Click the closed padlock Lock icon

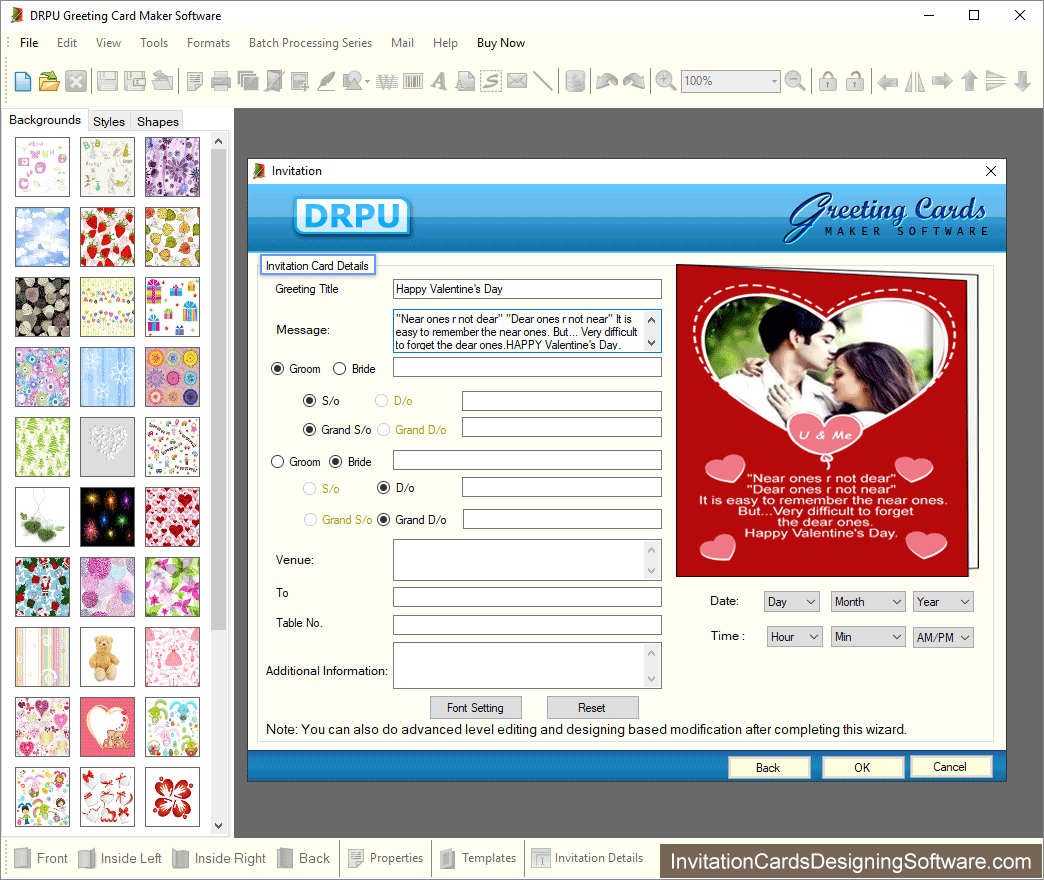pyautogui.click(x=828, y=81)
